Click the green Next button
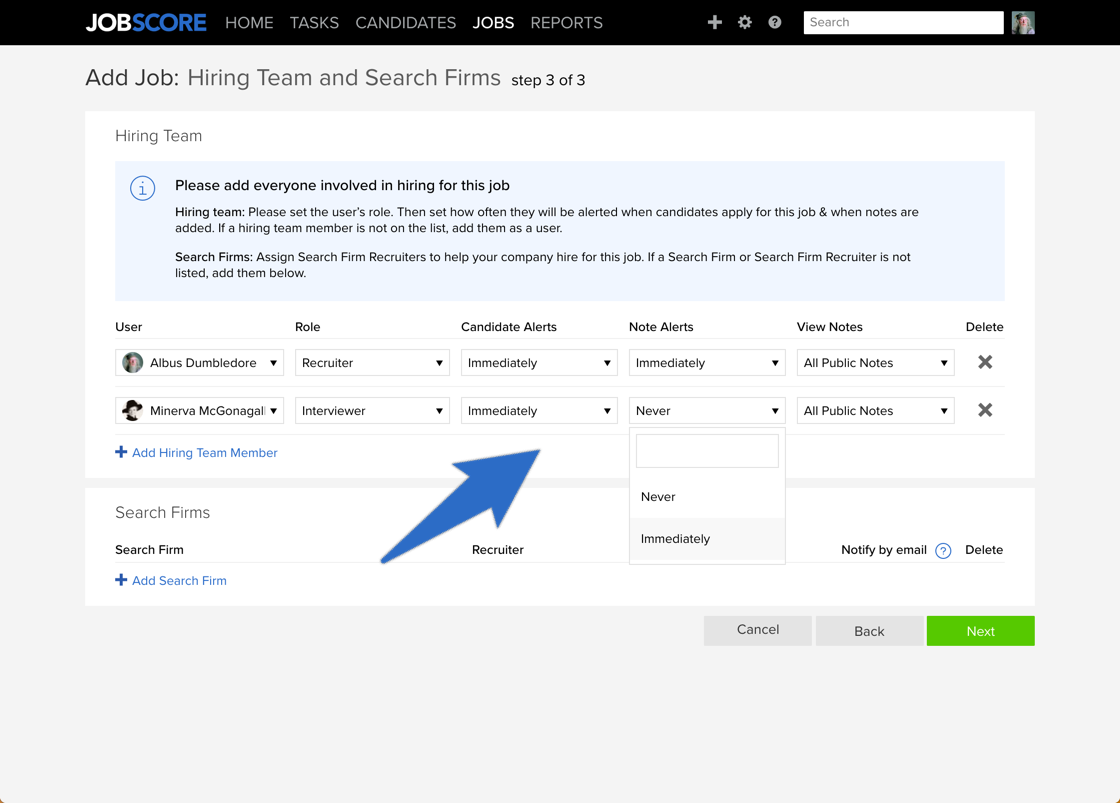This screenshot has width=1120, height=803. (x=980, y=630)
